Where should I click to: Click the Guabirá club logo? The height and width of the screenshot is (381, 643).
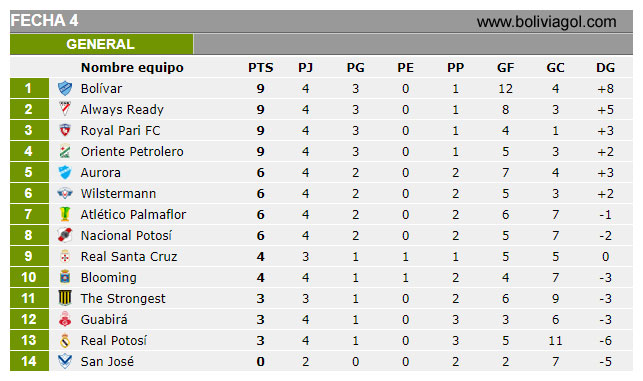pos(65,319)
